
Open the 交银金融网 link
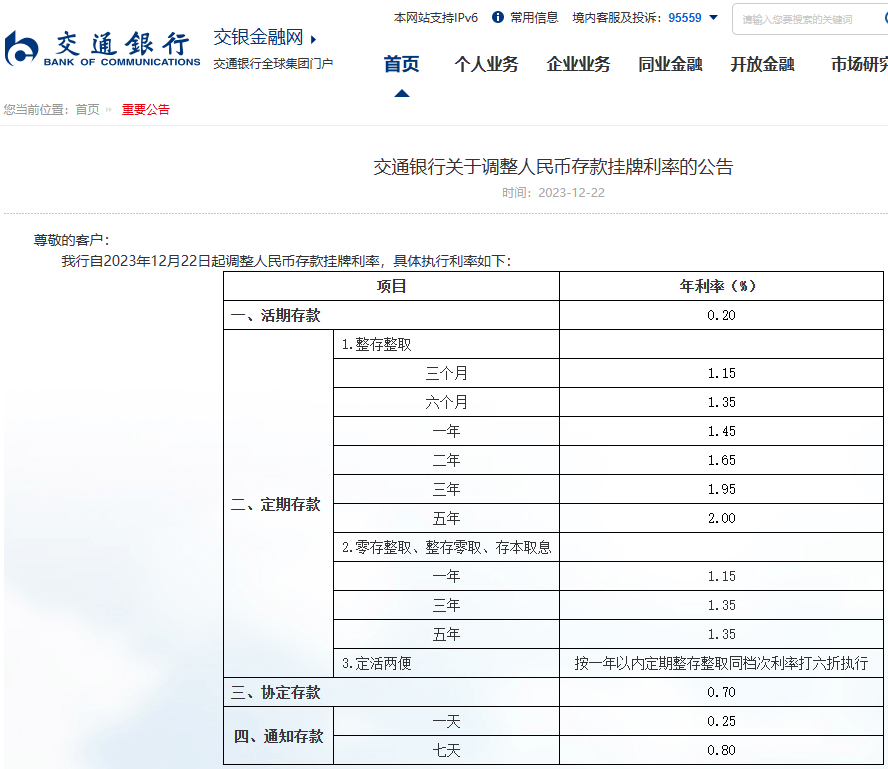click(258, 37)
